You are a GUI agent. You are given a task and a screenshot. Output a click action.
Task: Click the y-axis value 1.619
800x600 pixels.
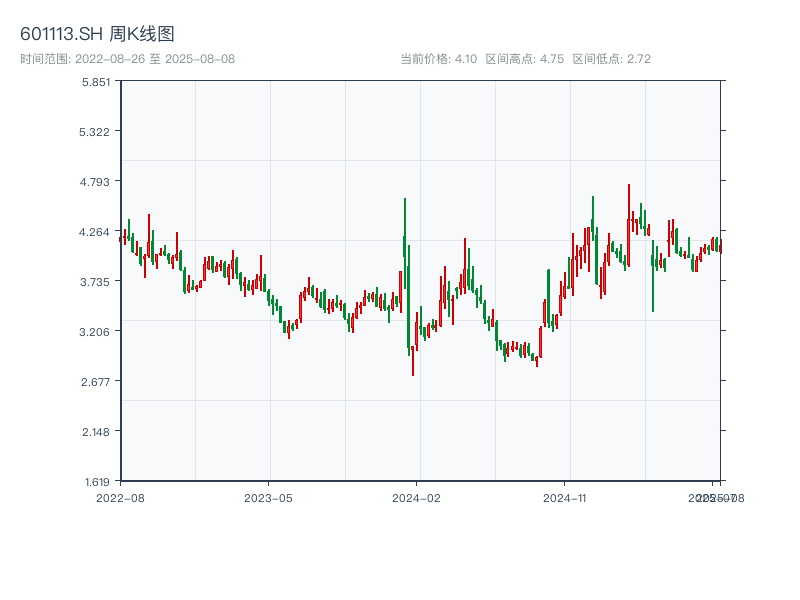(97, 482)
